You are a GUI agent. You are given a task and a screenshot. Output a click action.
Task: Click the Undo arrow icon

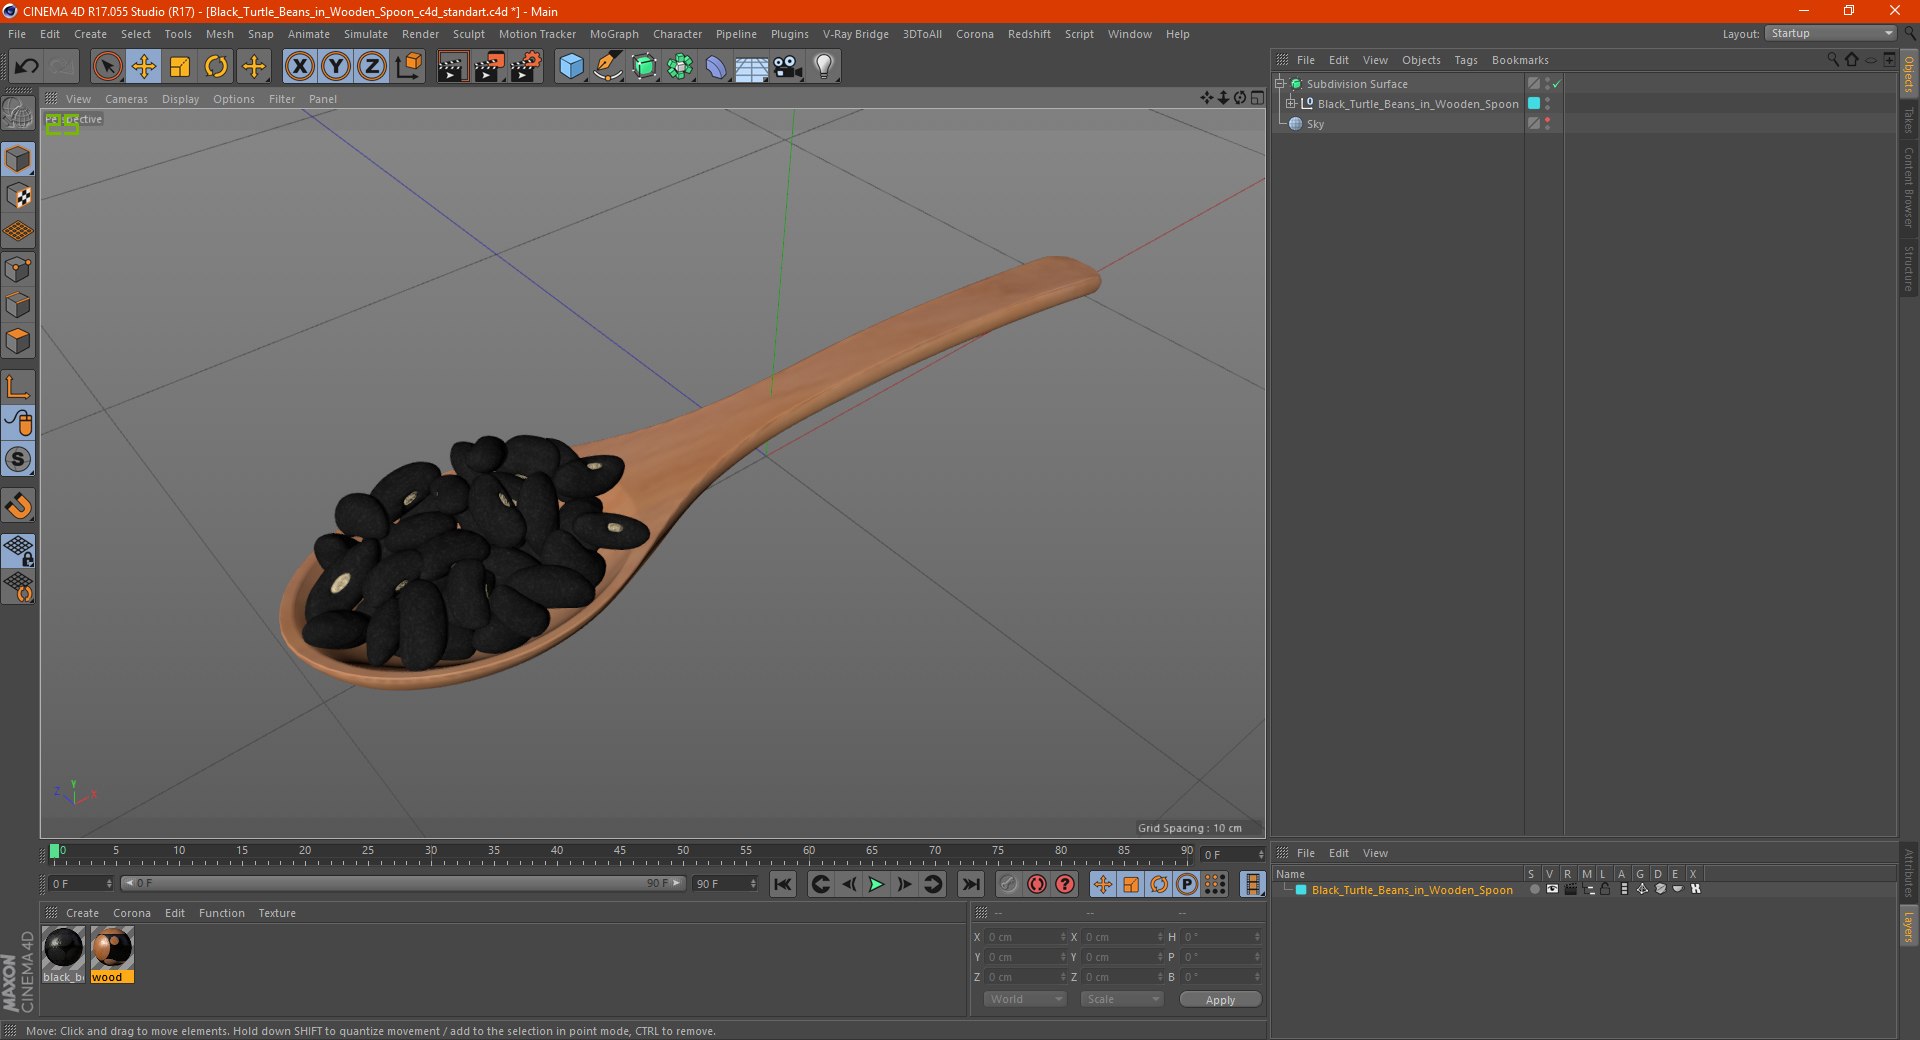coord(27,67)
